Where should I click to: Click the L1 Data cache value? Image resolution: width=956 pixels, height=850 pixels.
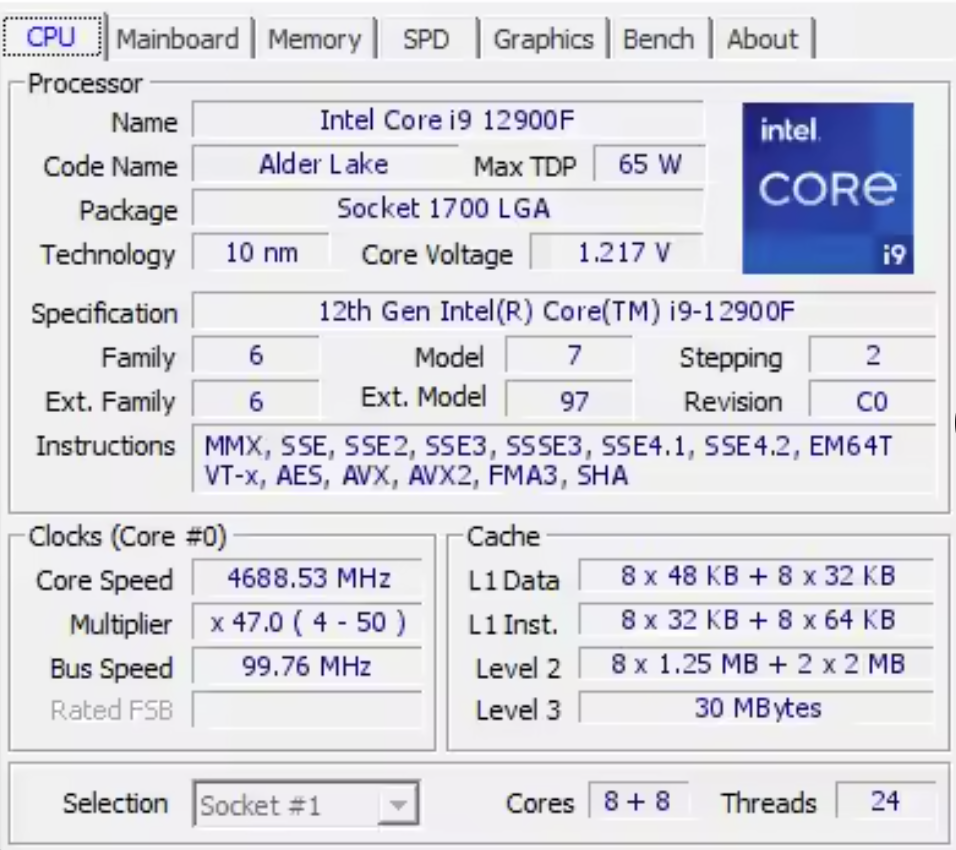pyautogui.click(x=757, y=576)
